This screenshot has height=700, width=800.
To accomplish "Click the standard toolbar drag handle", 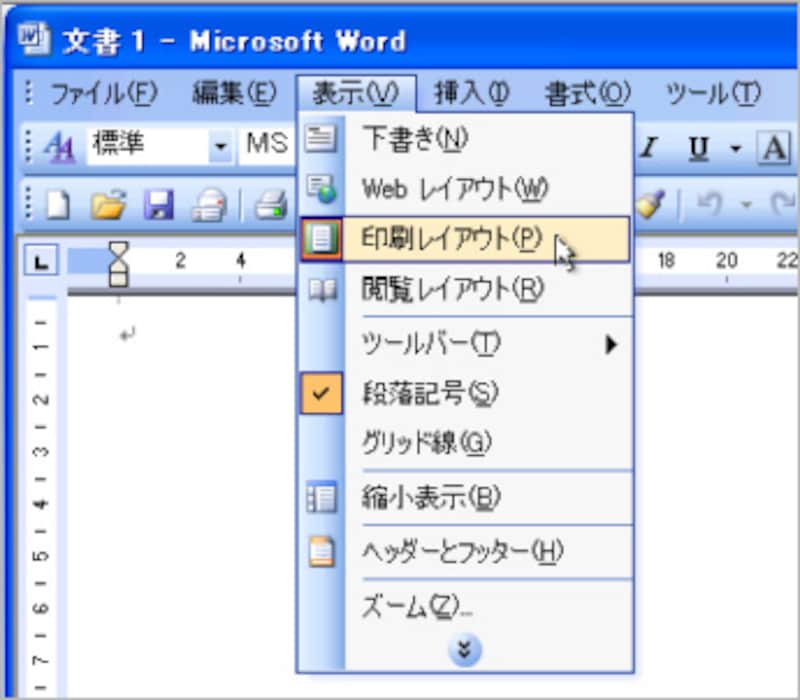I will (x=28, y=203).
